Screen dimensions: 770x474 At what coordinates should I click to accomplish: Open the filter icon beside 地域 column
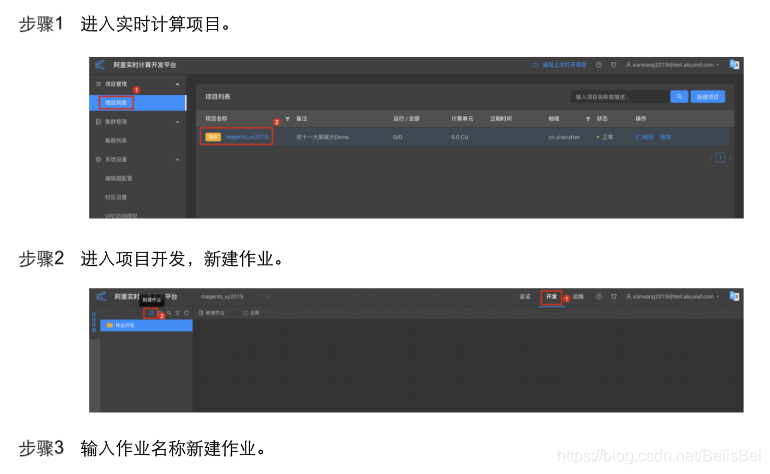(x=588, y=119)
